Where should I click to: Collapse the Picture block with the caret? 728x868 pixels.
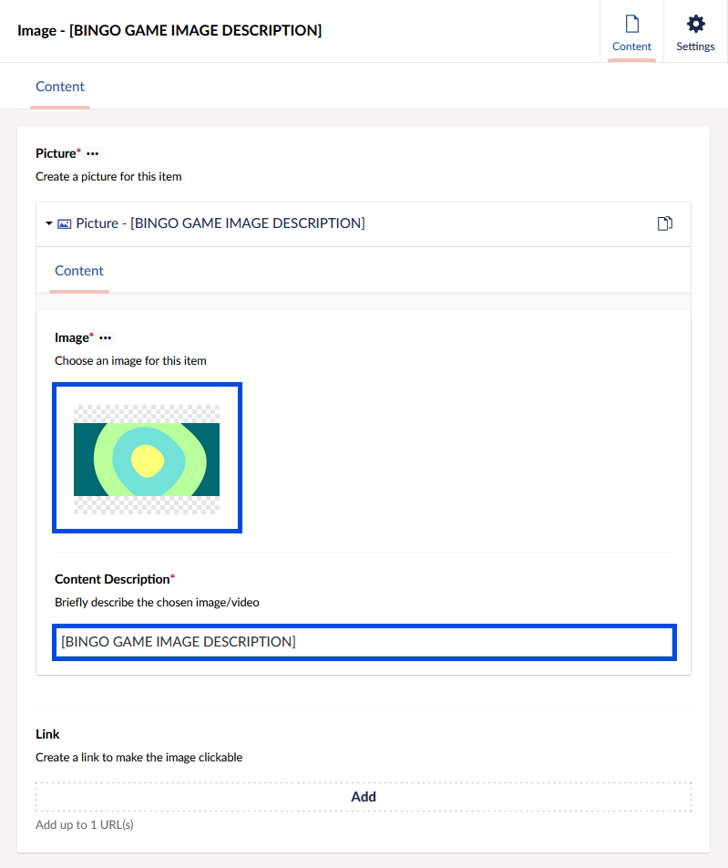[x=49, y=224]
